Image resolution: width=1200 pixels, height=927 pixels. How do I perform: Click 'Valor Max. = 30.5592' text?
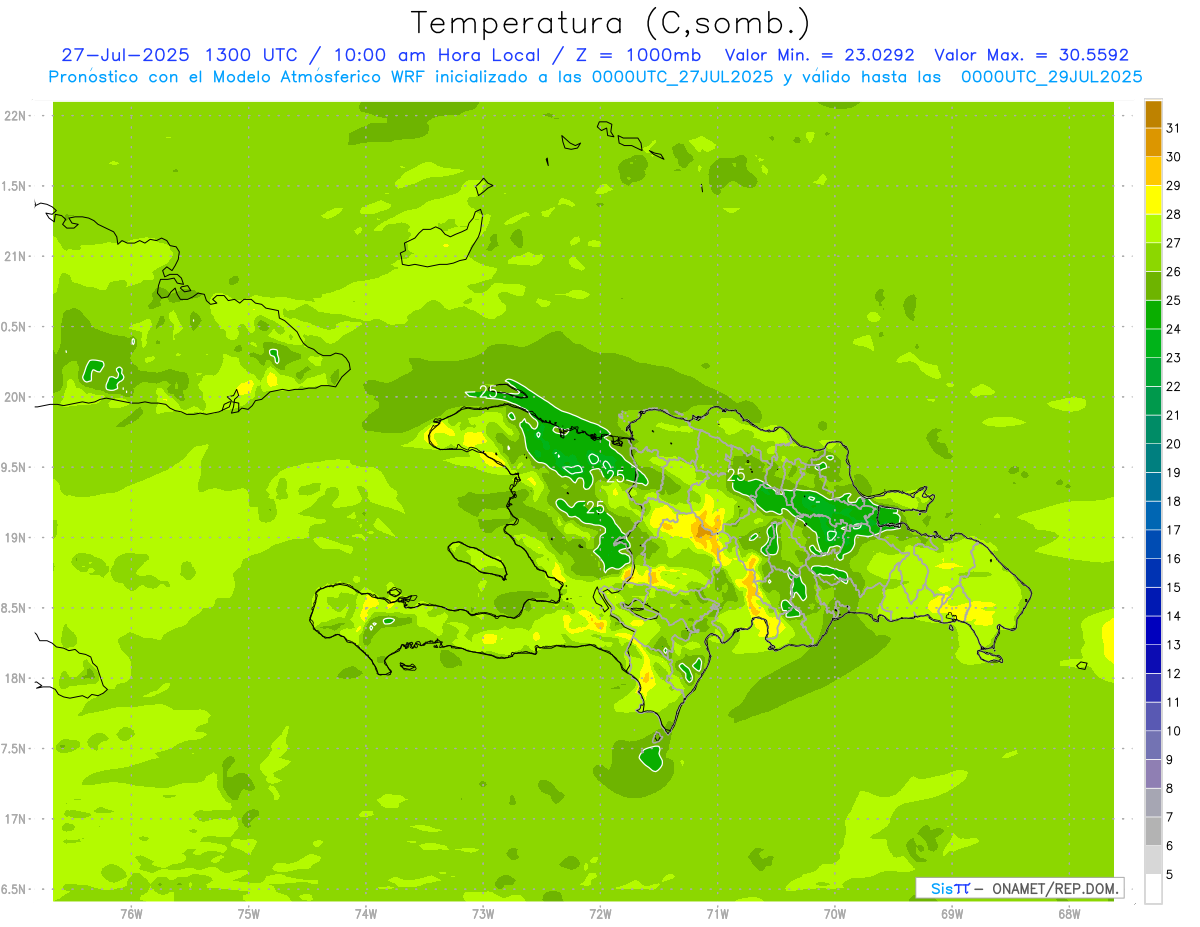tap(1032, 55)
